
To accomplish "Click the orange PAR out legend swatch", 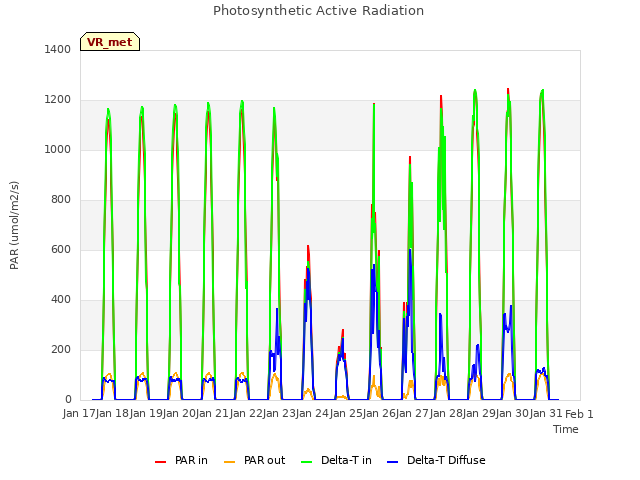I will (x=230, y=462).
